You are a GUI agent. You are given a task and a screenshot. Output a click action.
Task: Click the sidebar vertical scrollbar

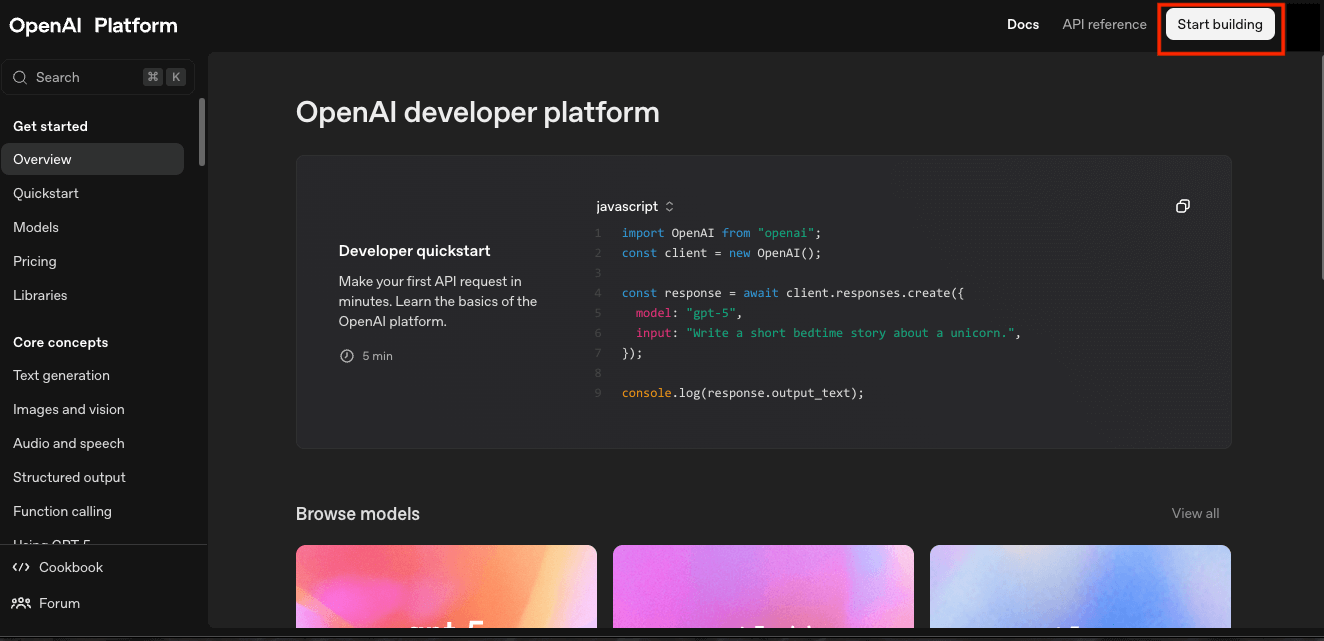202,130
